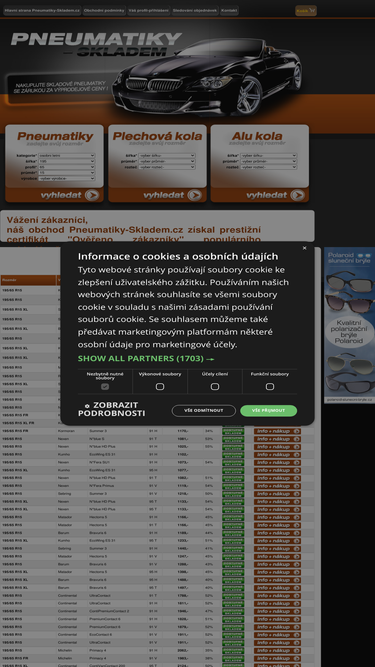Screen dimensions: 375x667
Task: Enable the Výkonové soubory checkbox
Action: pos(160,387)
